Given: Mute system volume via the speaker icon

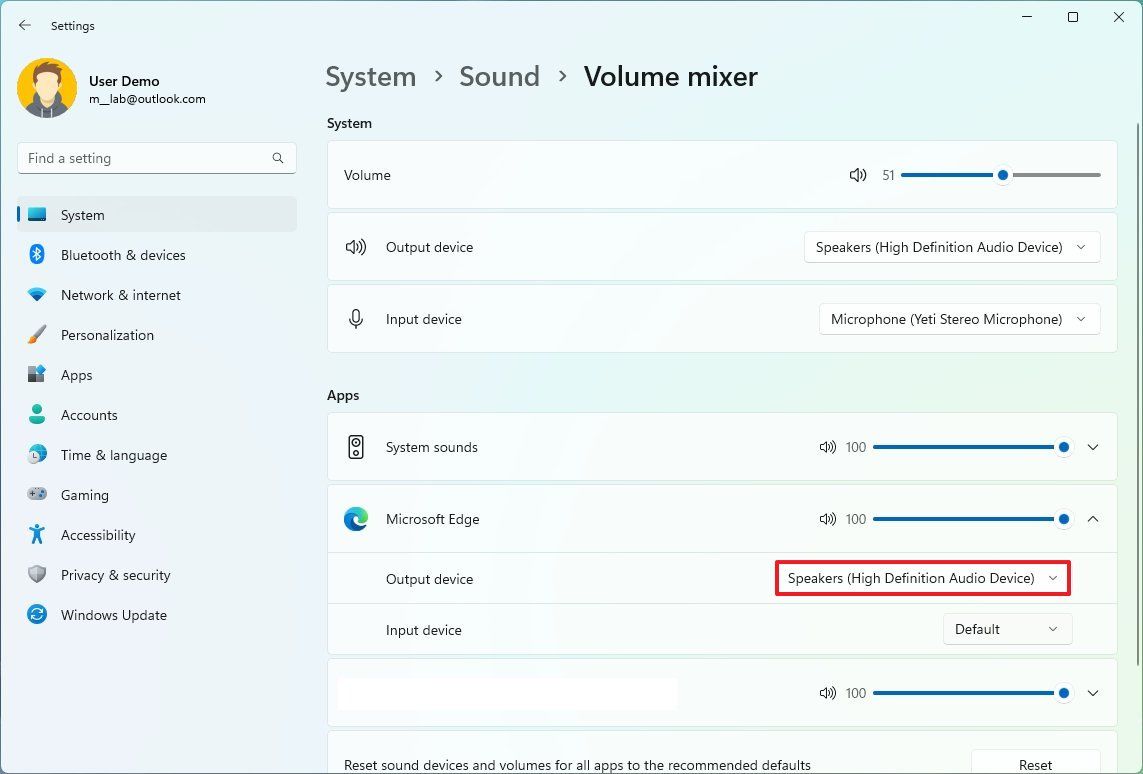Looking at the screenshot, I should (x=857, y=175).
